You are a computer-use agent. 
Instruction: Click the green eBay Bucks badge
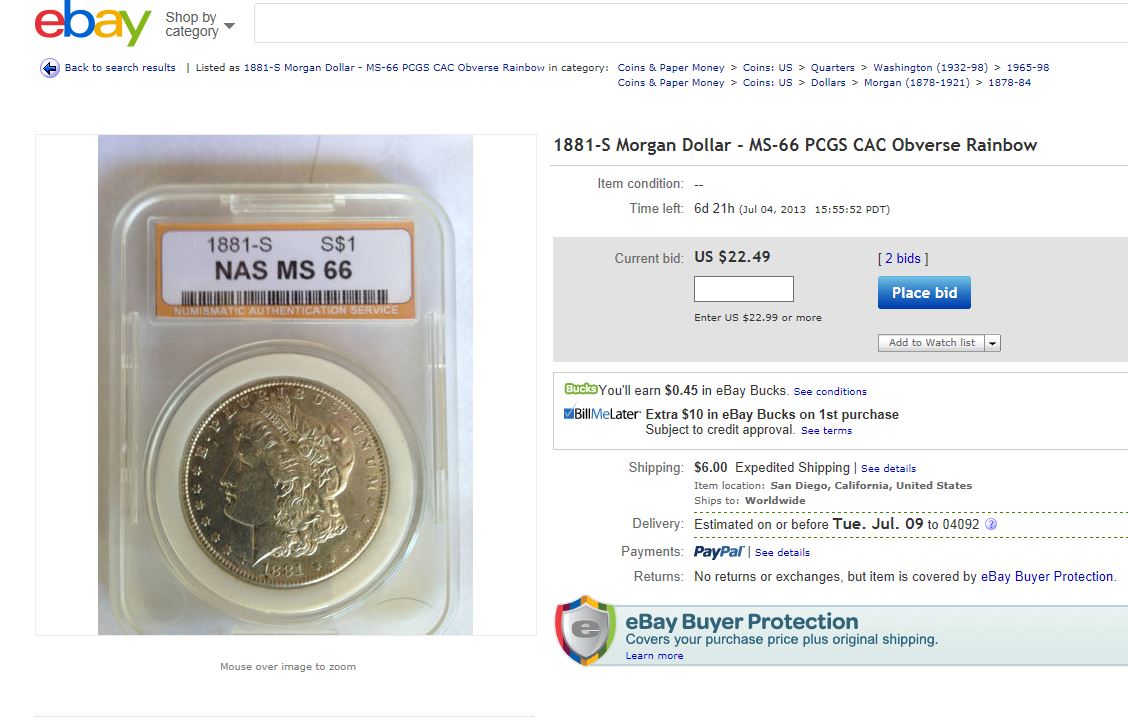[x=581, y=389]
